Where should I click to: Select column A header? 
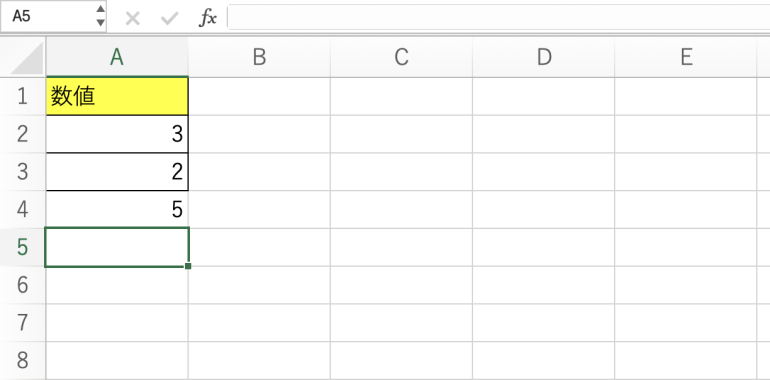[117, 57]
